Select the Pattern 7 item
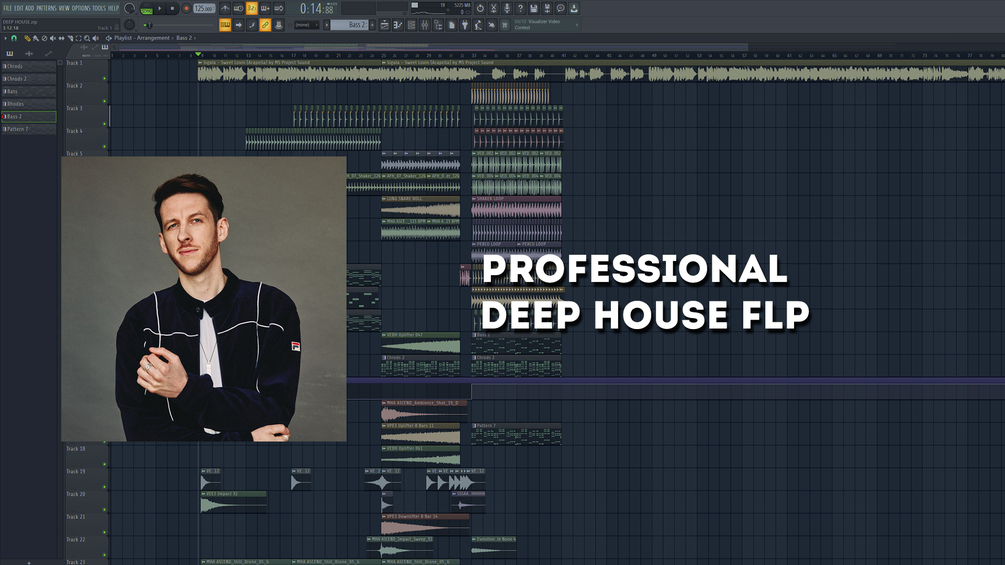This screenshot has height=565, width=1005. pyautogui.click(x=29, y=129)
